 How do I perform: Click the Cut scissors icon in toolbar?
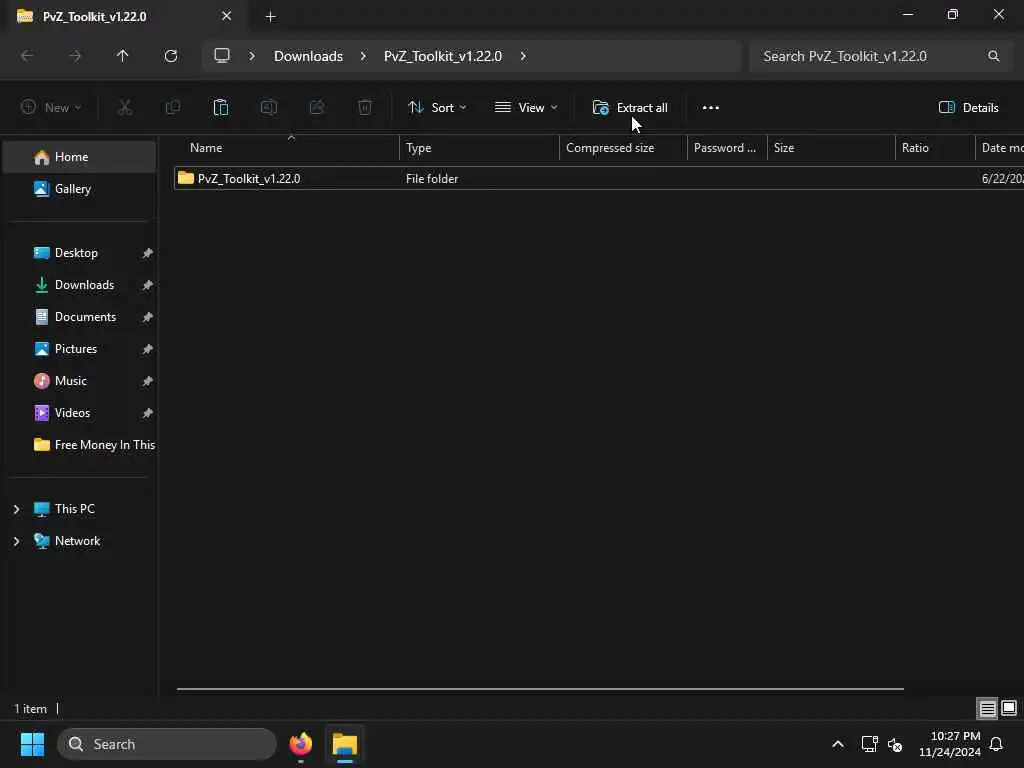125,107
